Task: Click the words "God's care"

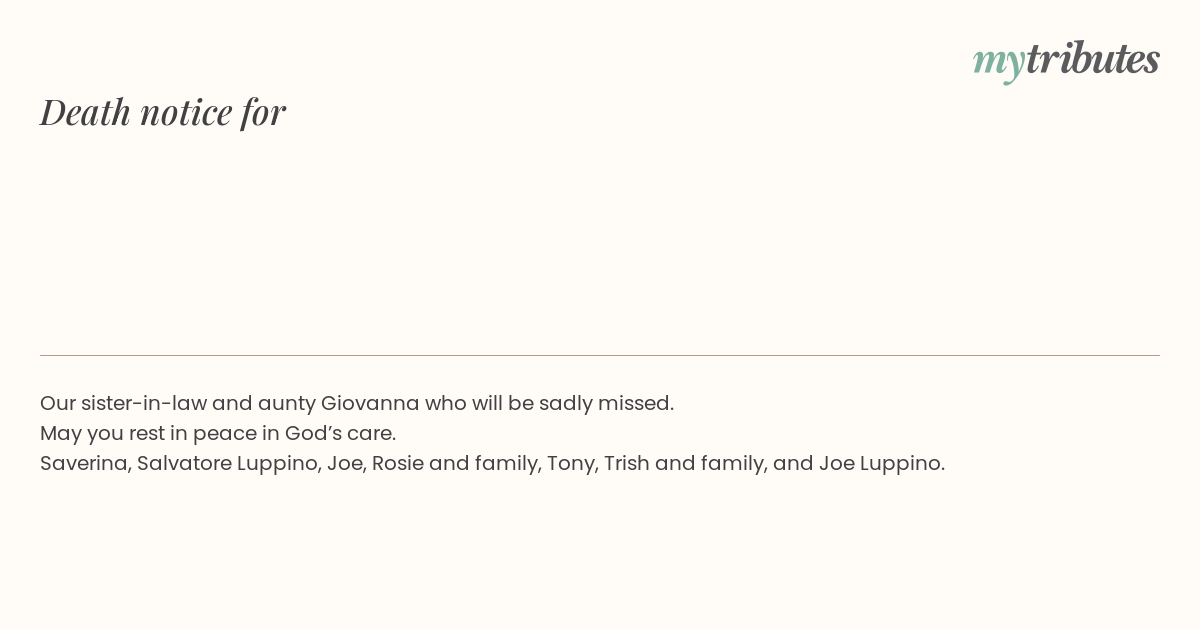Action: tap(340, 433)
